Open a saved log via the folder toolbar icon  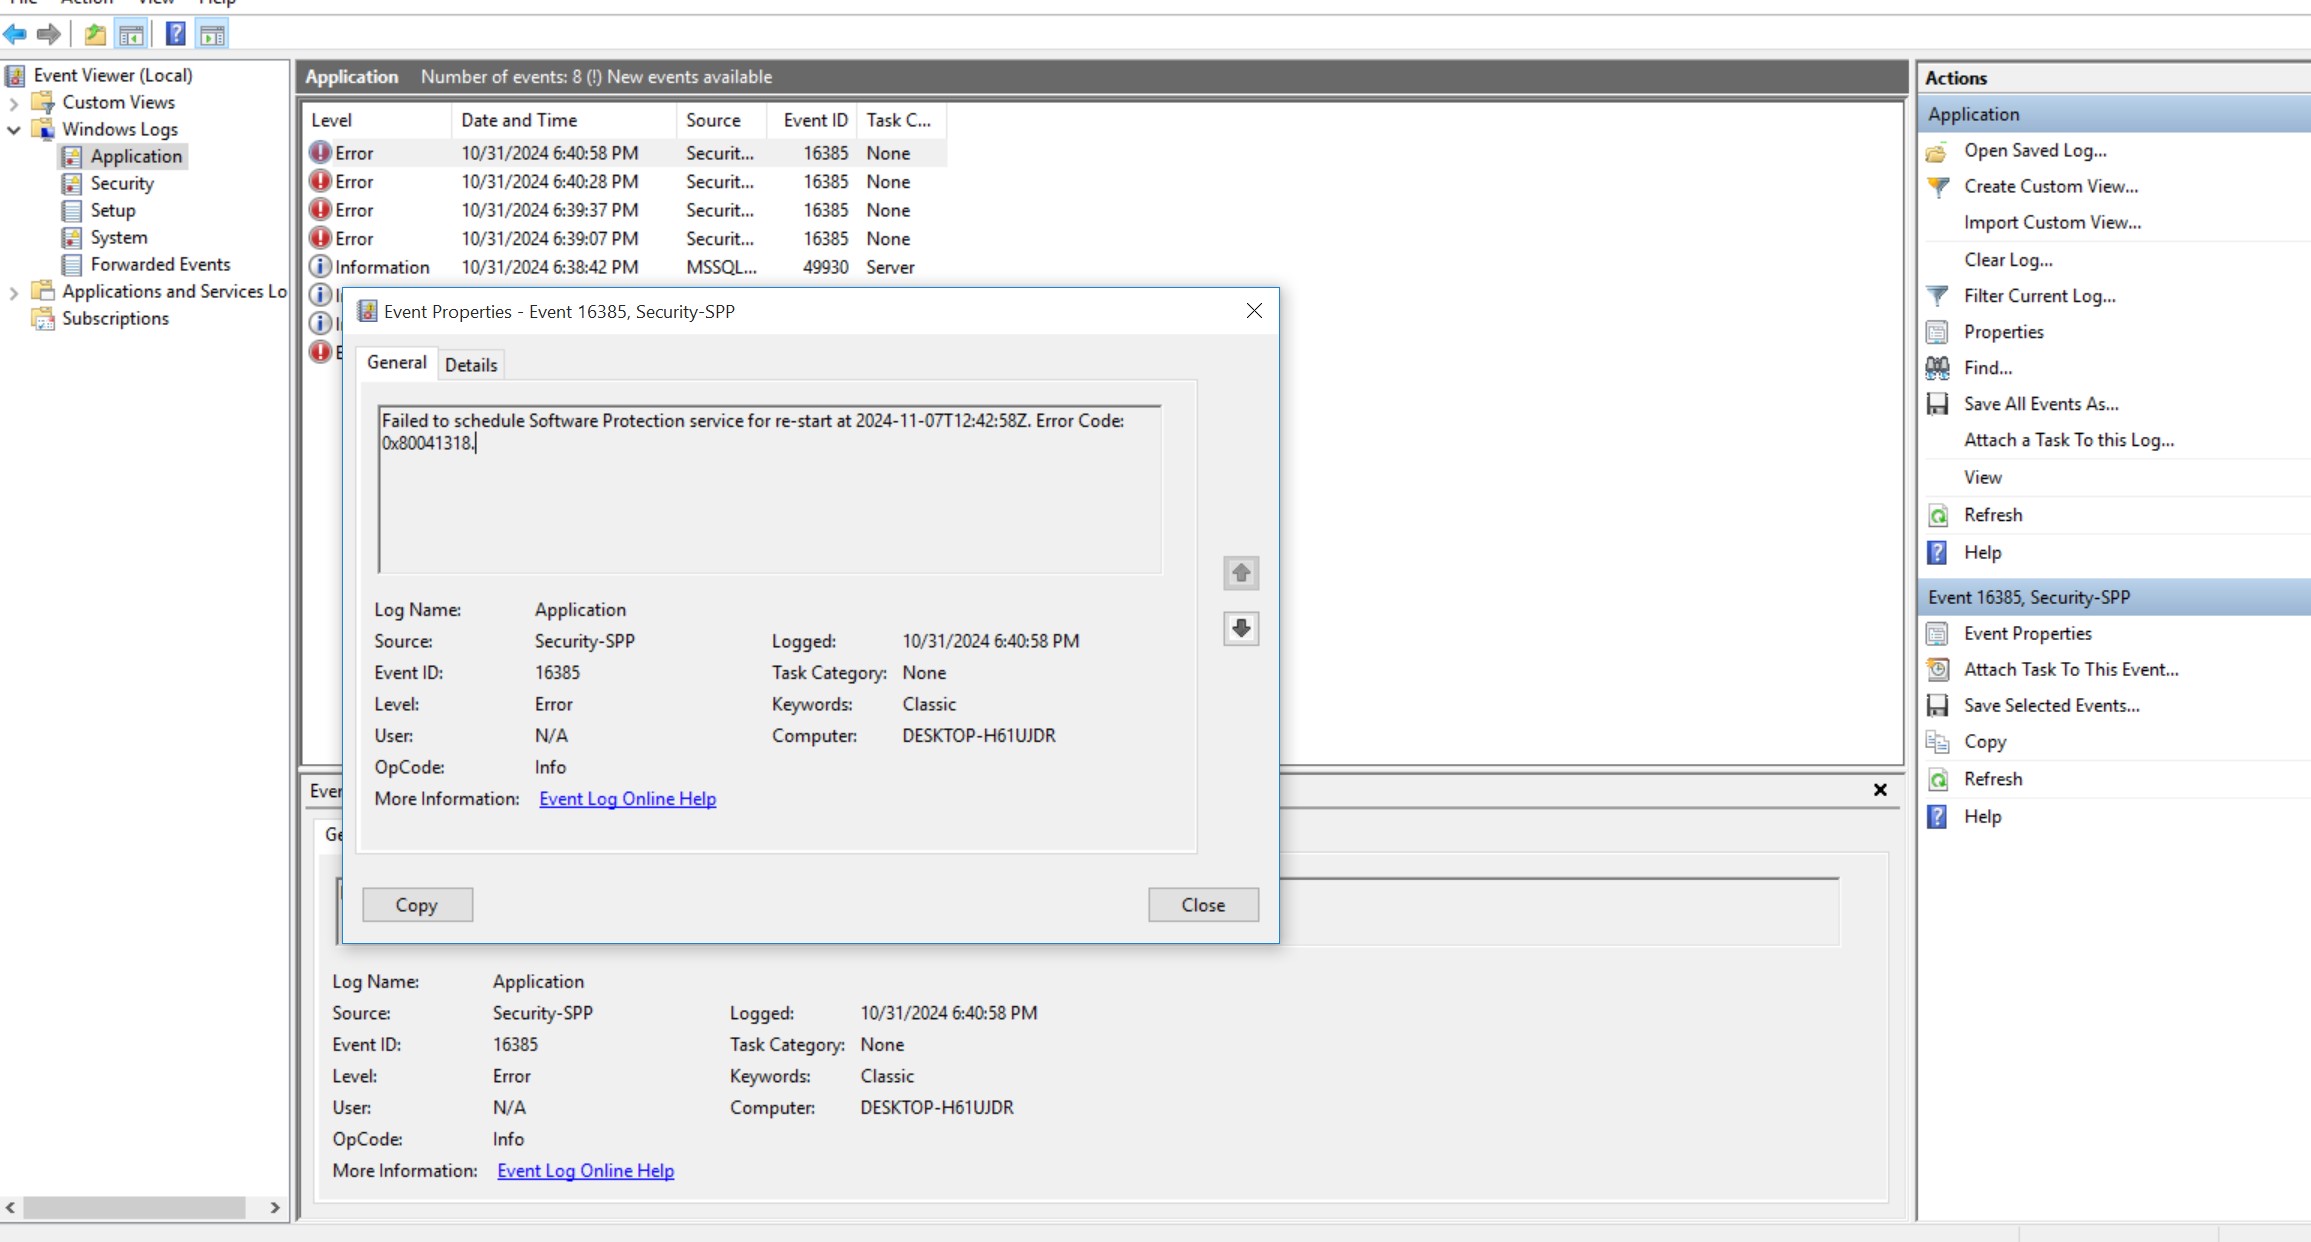[94, 34]
